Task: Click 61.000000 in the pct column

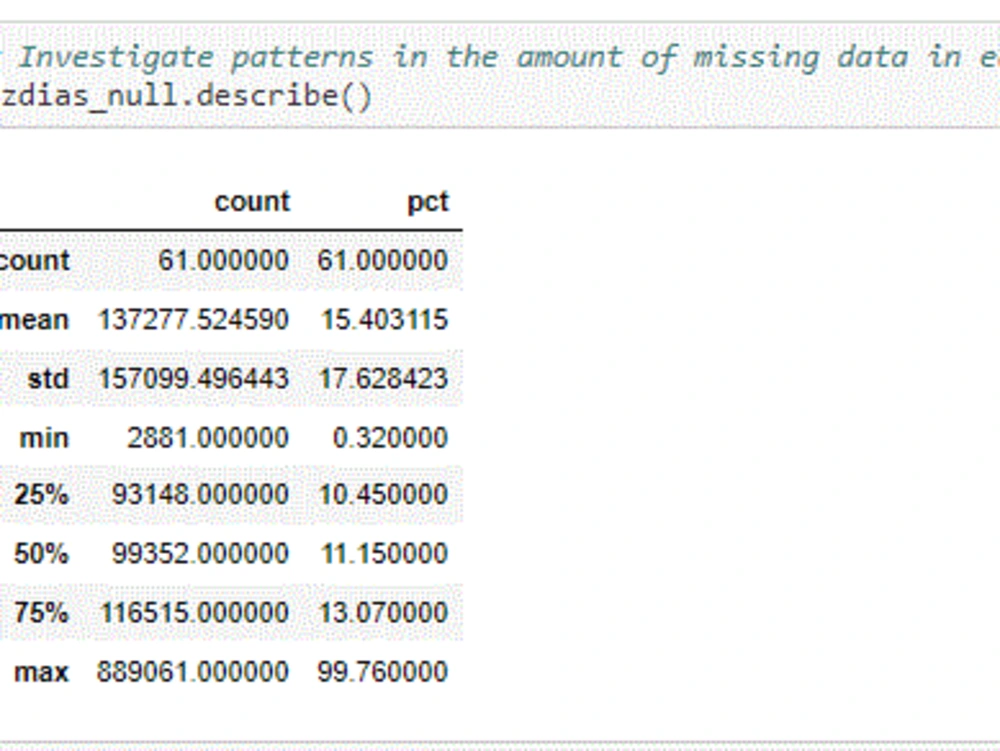Action: [x=383, y=260]
